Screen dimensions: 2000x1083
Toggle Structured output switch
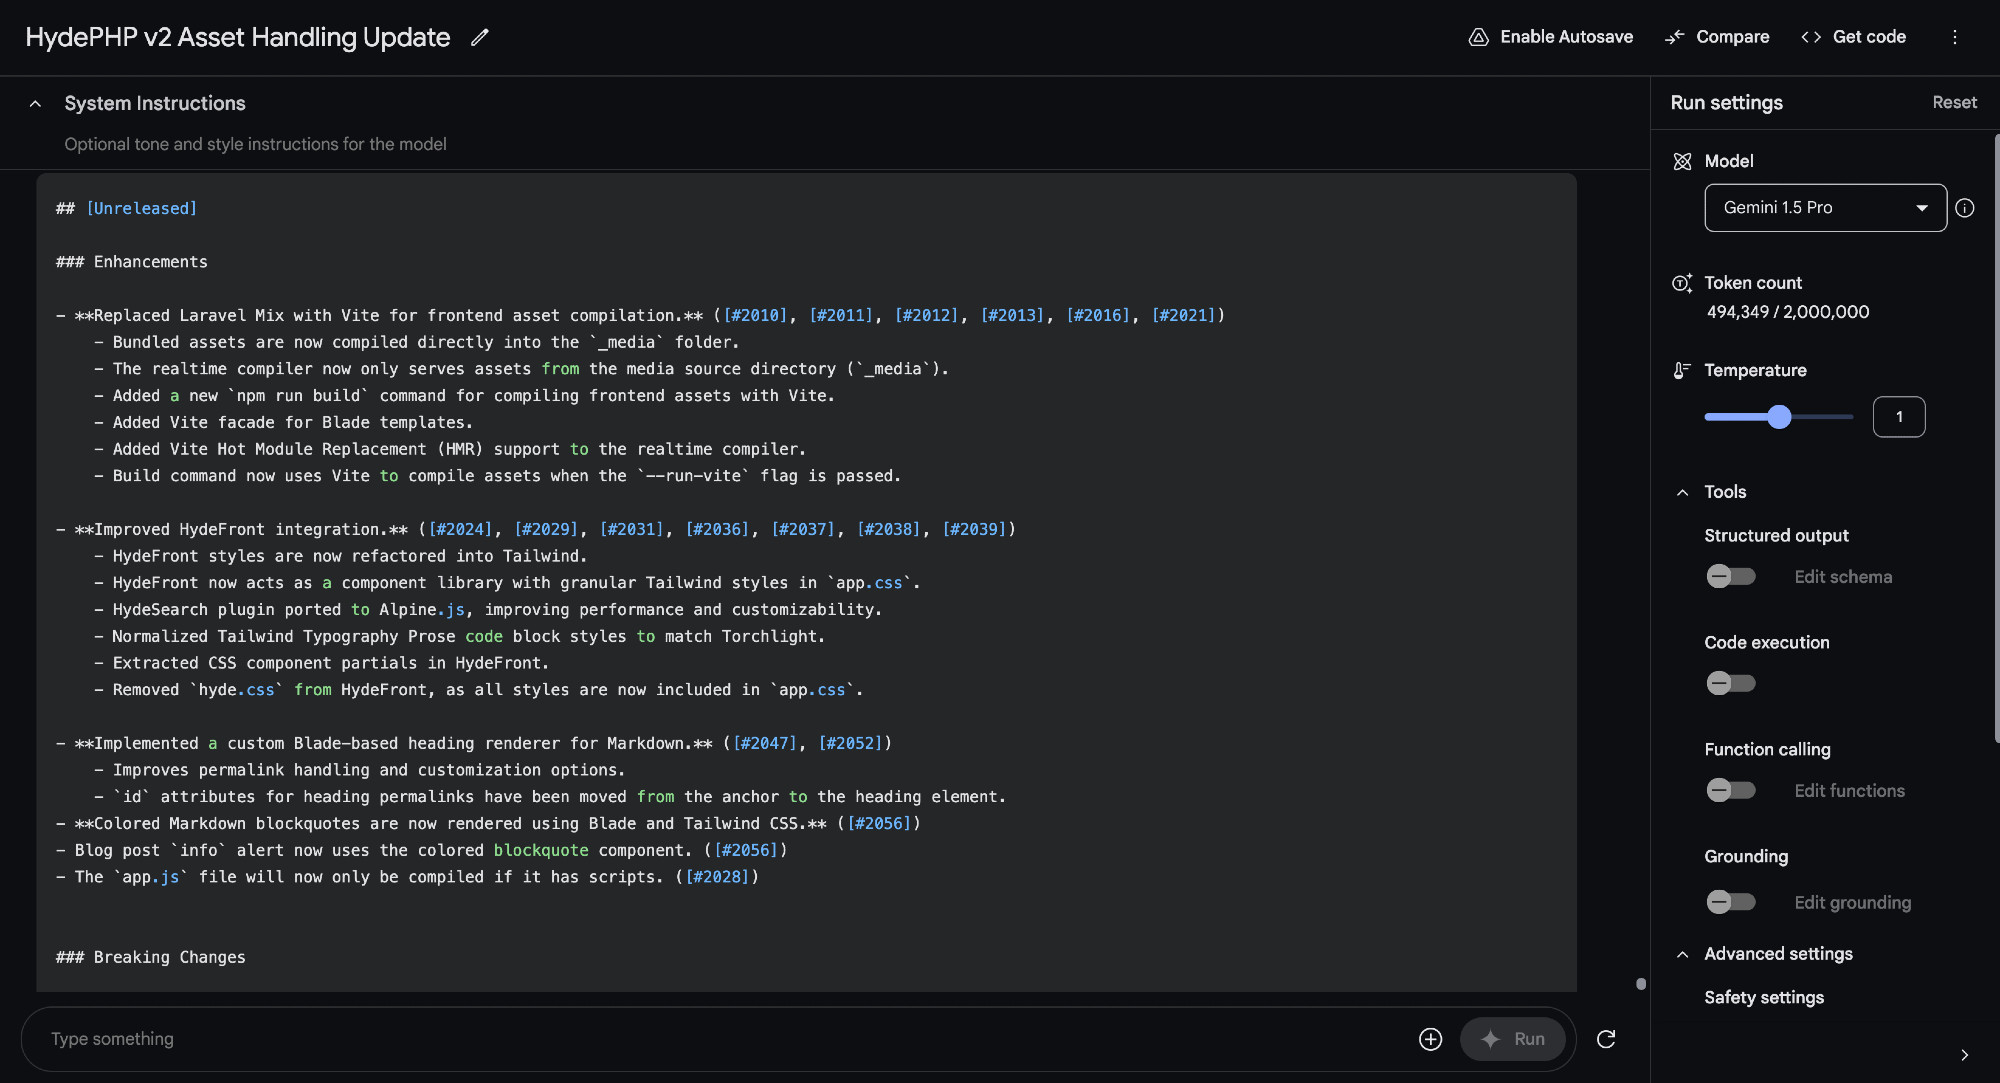tap(1731, 576)
